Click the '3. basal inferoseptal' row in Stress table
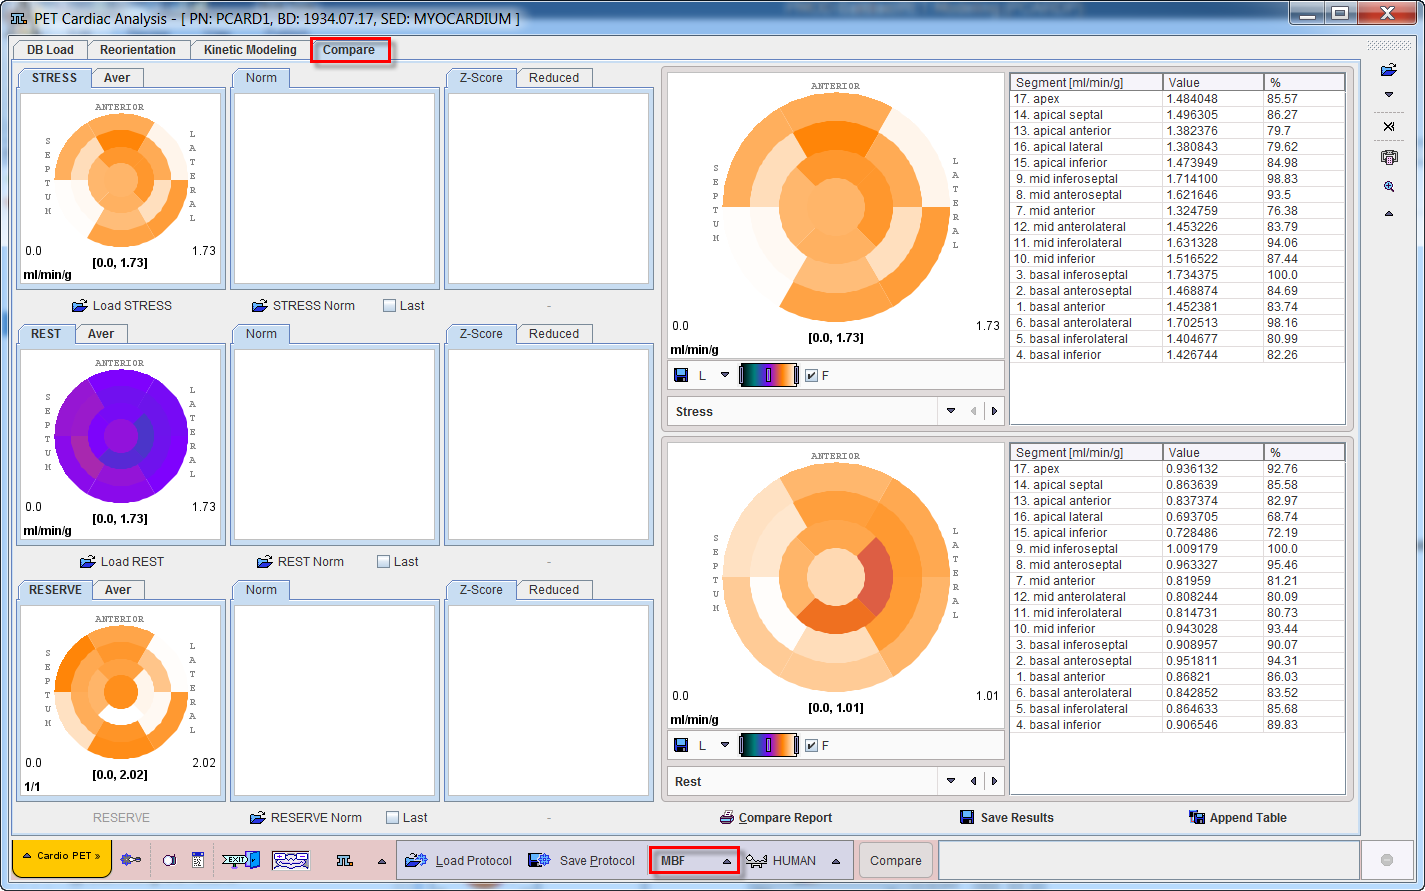 (1177, 275)
